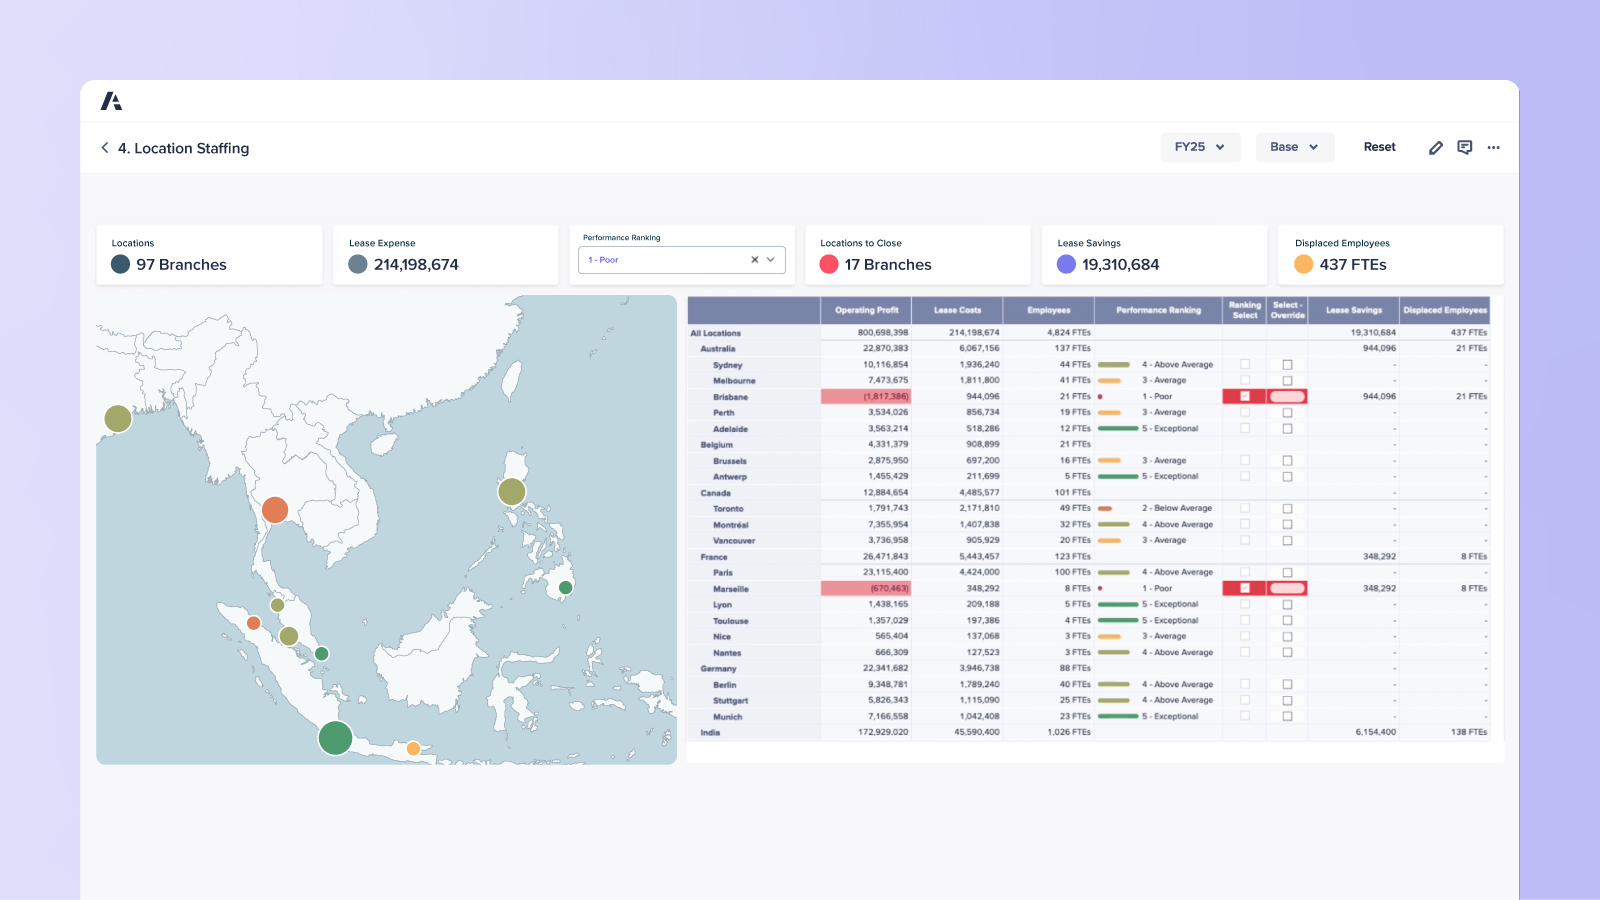Open the FY25 dropdown

click(1200, 147)
